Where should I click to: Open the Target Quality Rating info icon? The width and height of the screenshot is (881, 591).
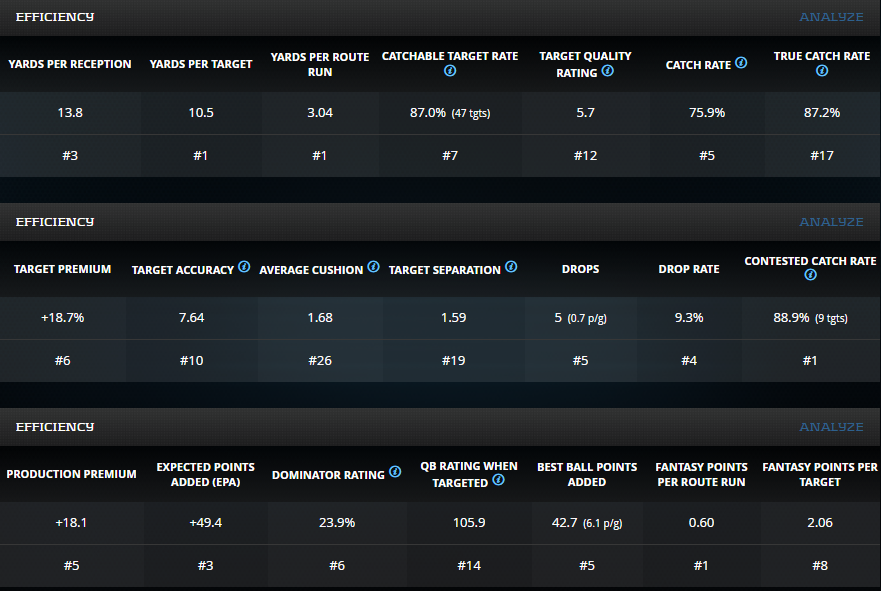(x=608, y=71)
